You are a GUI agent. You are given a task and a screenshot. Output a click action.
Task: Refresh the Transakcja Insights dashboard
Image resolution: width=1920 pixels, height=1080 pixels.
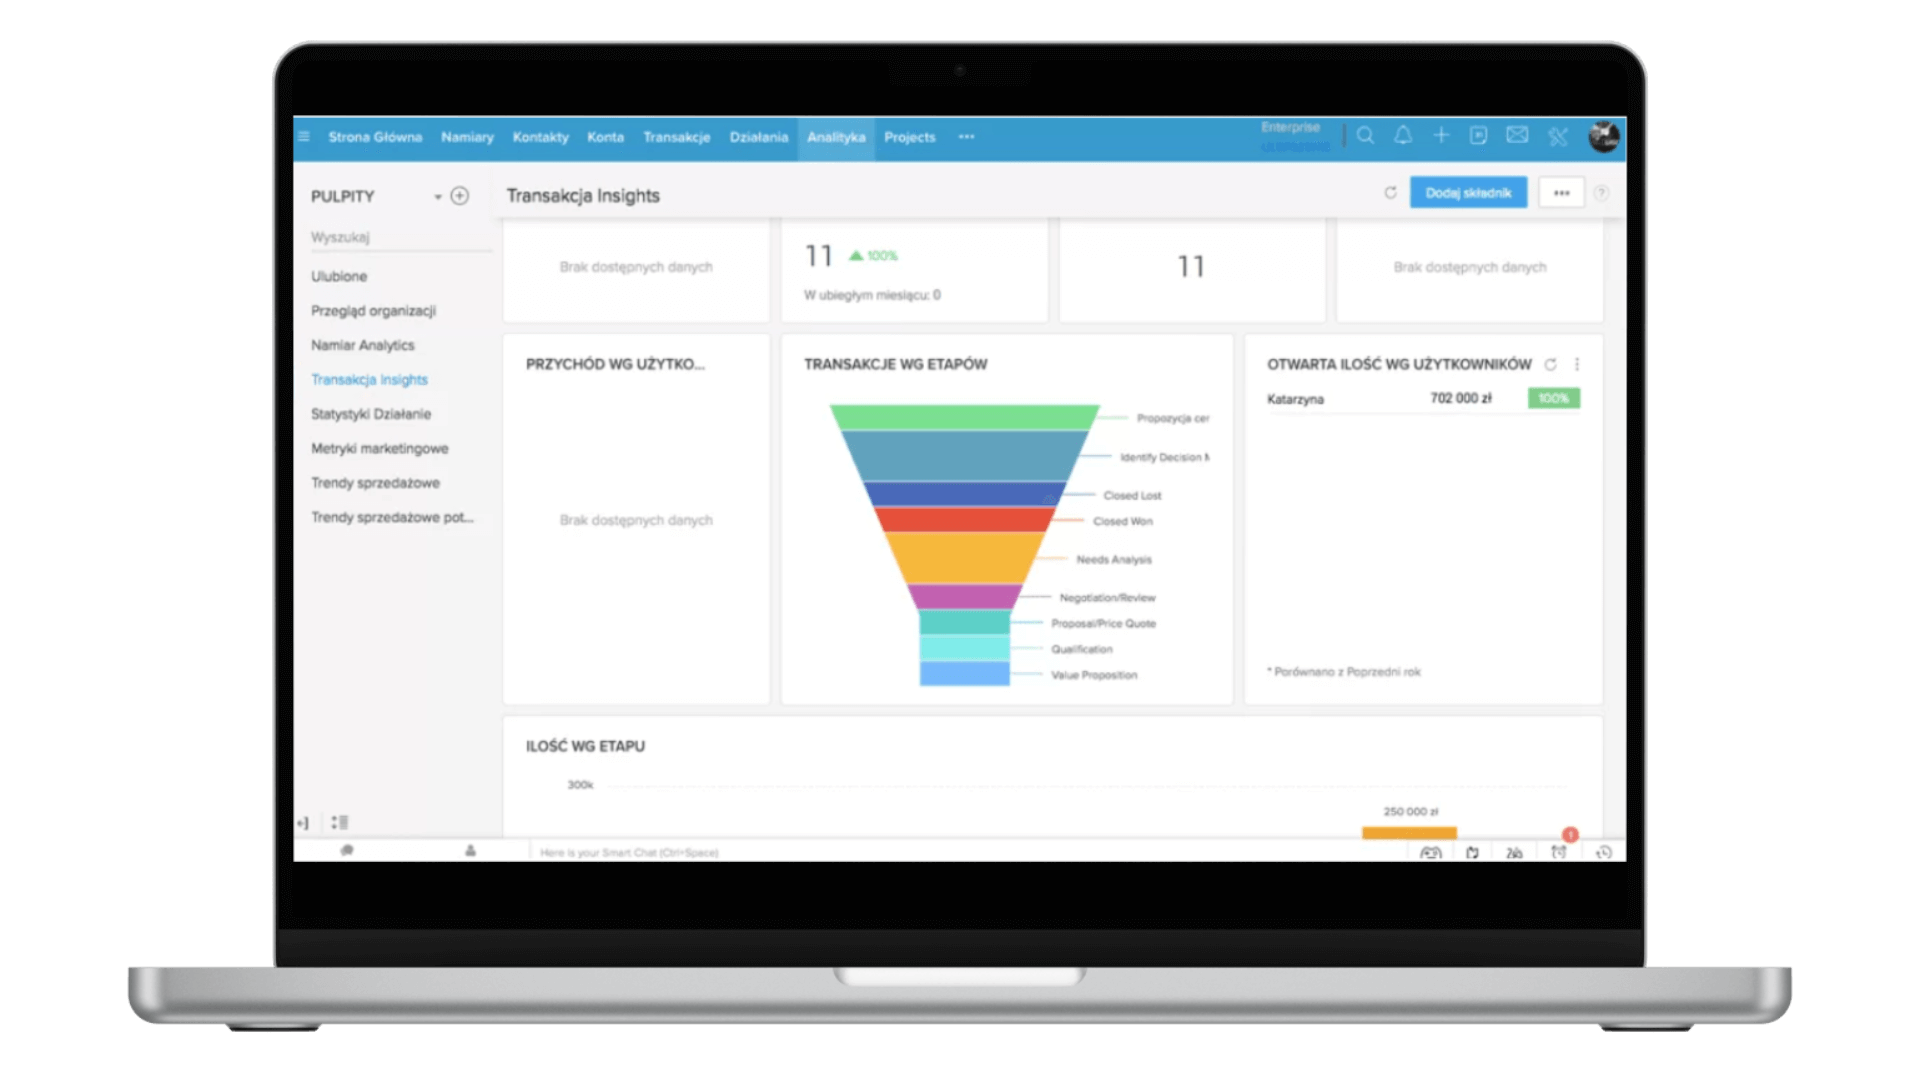(1390, 193)
